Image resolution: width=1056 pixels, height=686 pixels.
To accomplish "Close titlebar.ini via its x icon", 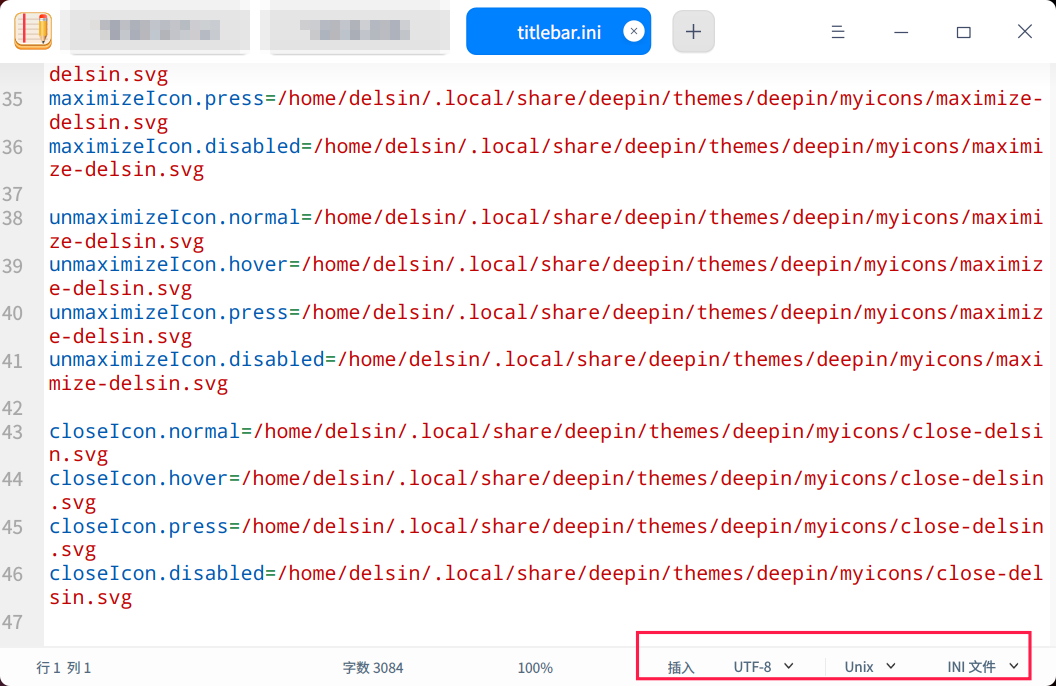I will pos(634,31).
